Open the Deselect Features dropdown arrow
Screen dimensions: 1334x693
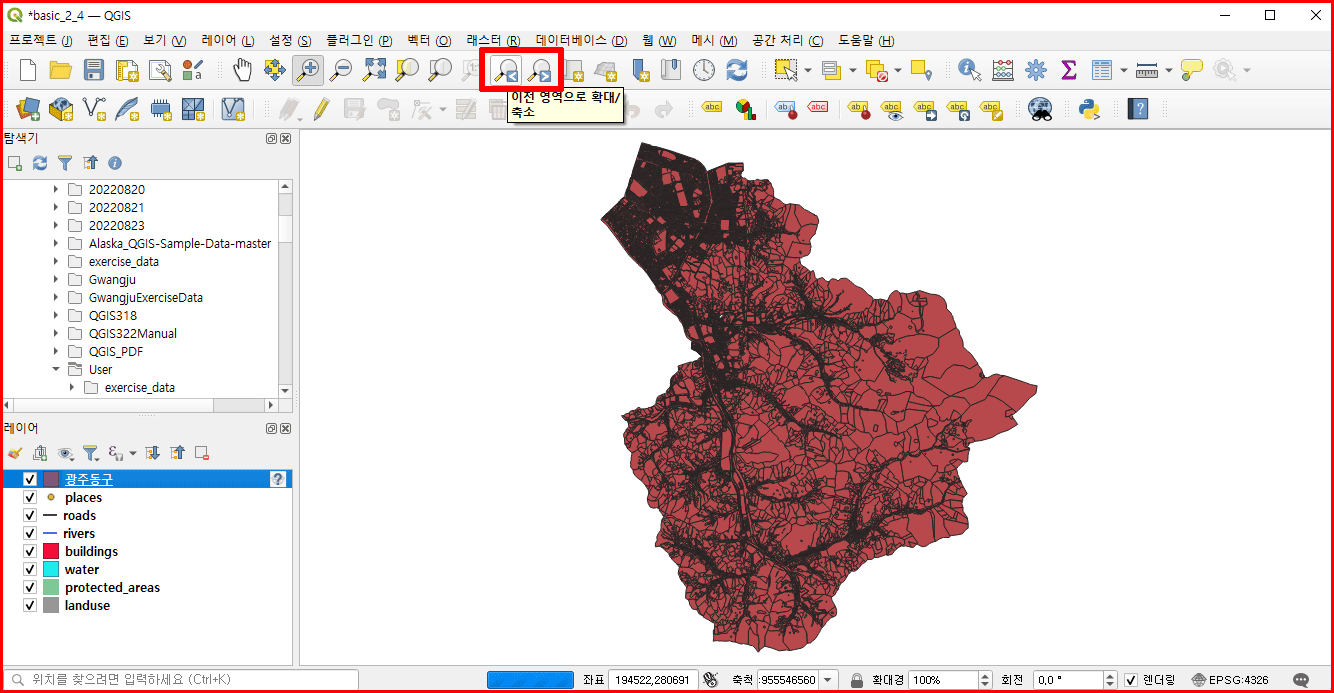click(898, 70)
